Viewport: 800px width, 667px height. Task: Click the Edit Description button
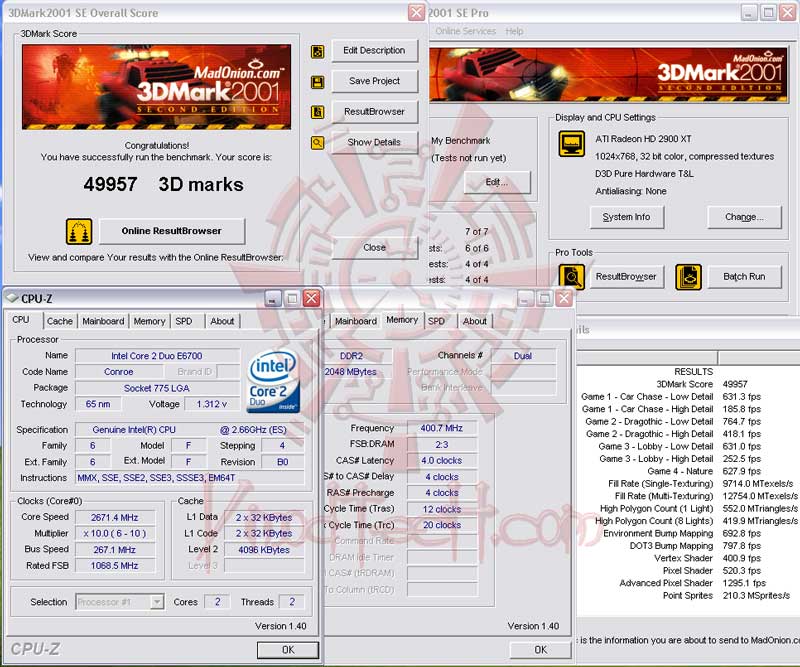[374, 51]
